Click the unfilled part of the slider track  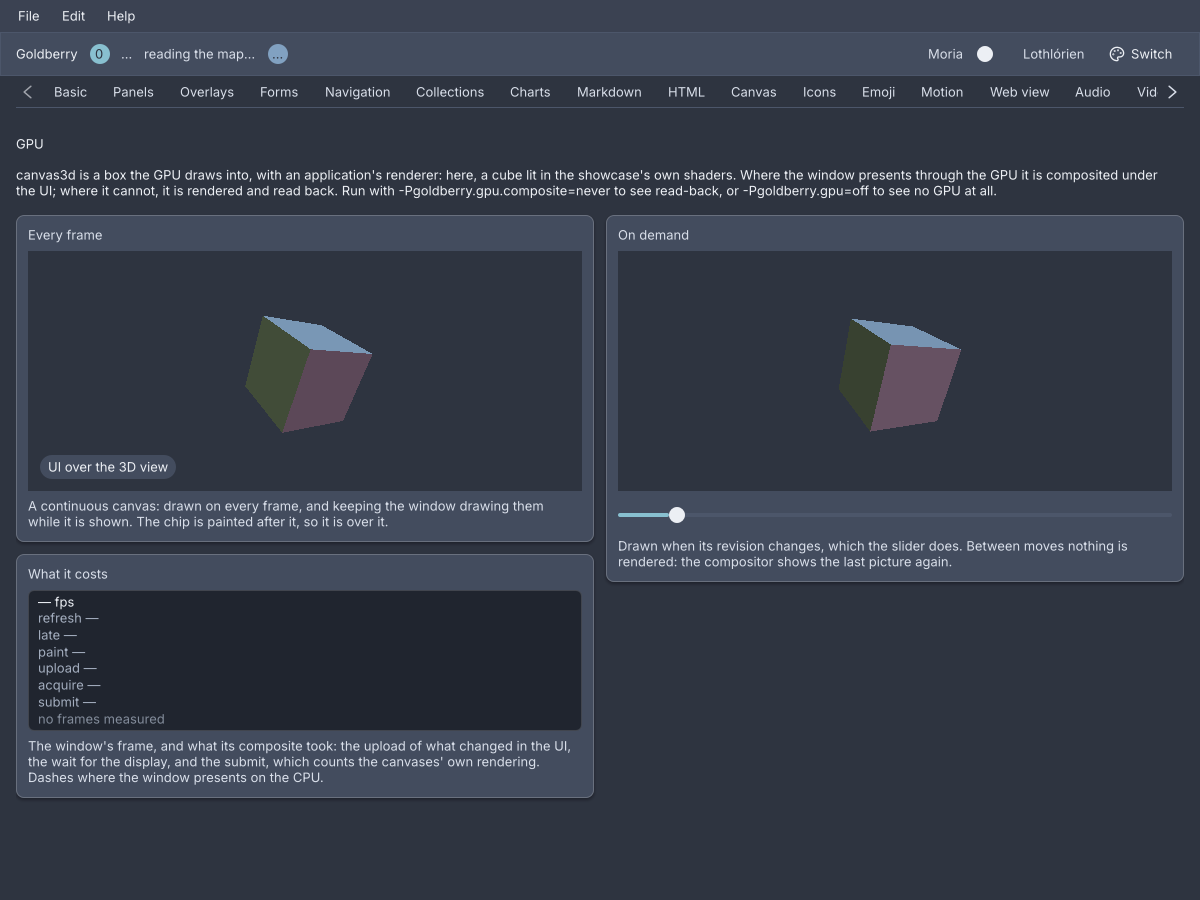pos(928,515)
